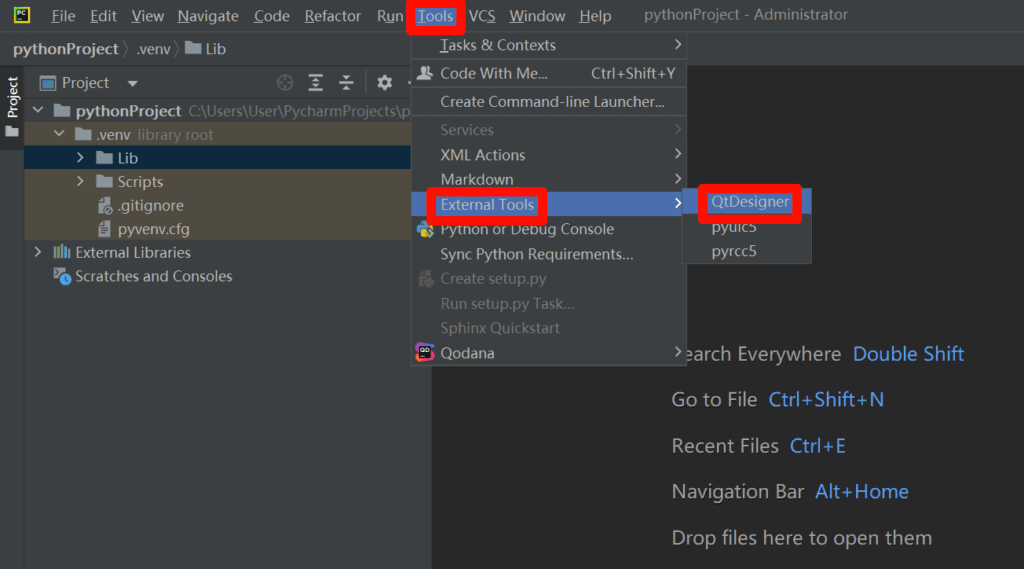
Task: Click the Drop files here to open them text
Action: click(801, 538)
